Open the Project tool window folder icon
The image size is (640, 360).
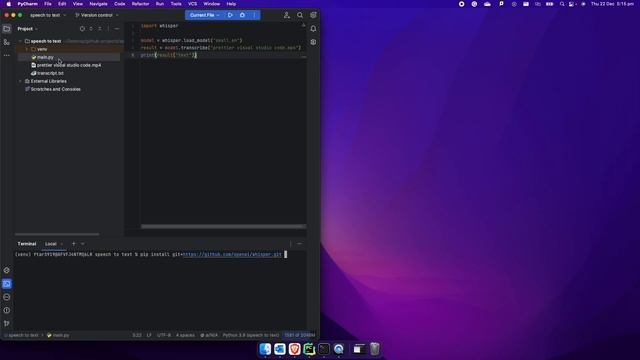(7, 29)
